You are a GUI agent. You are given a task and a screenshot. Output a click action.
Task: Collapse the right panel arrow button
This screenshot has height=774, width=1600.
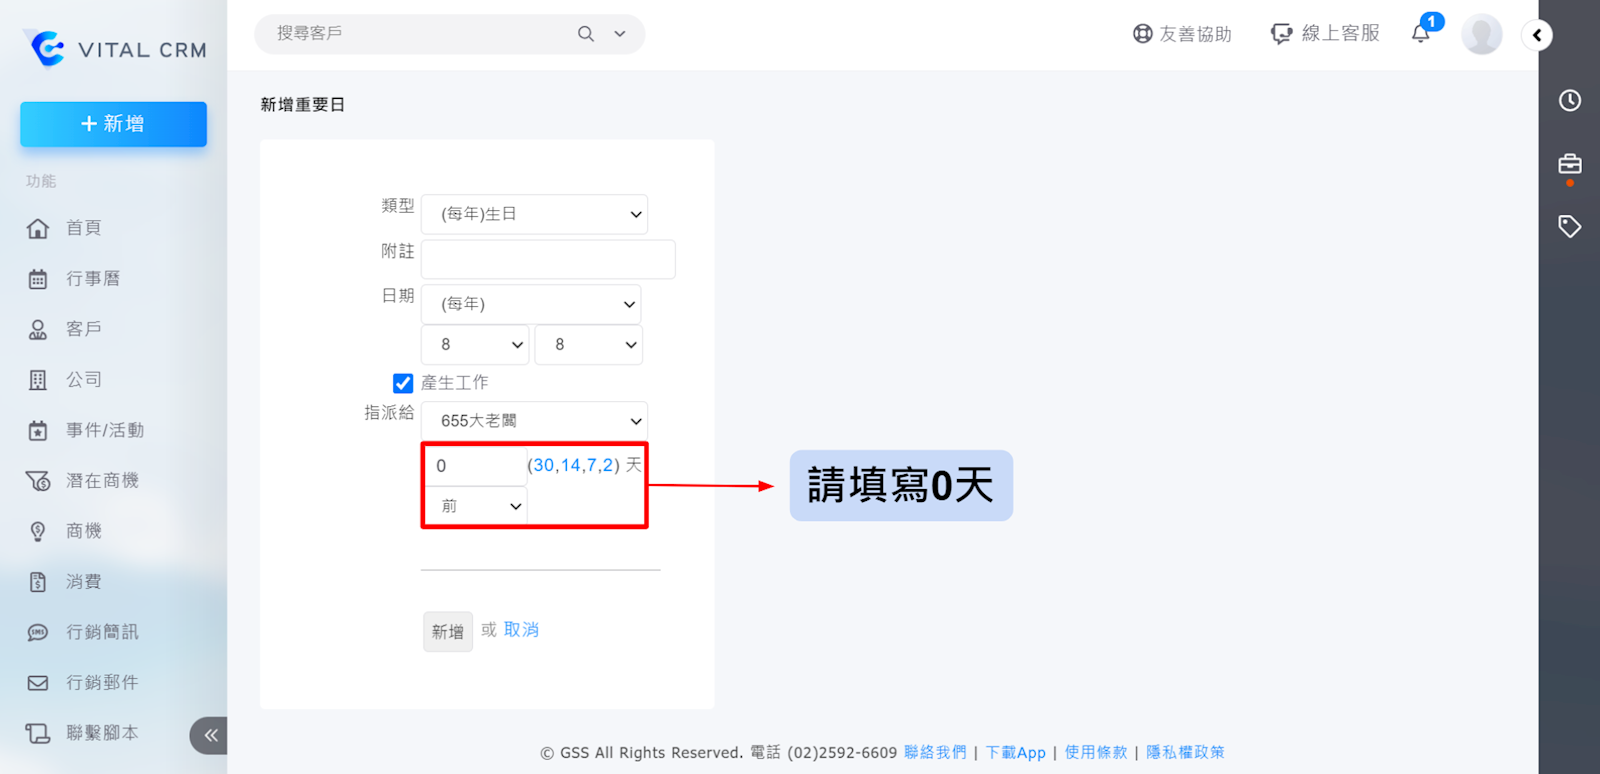point(1537,35)
